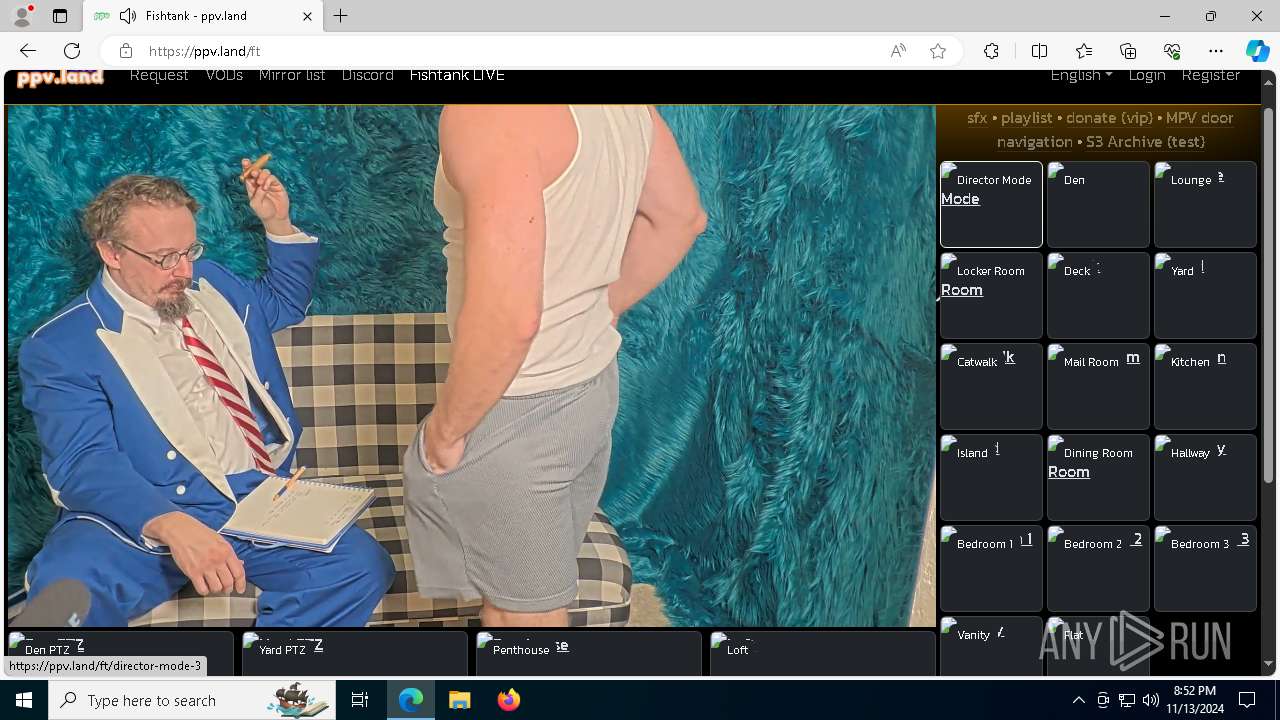
Task: Open File Explorer from taskbar
Action: pos(459,700)
